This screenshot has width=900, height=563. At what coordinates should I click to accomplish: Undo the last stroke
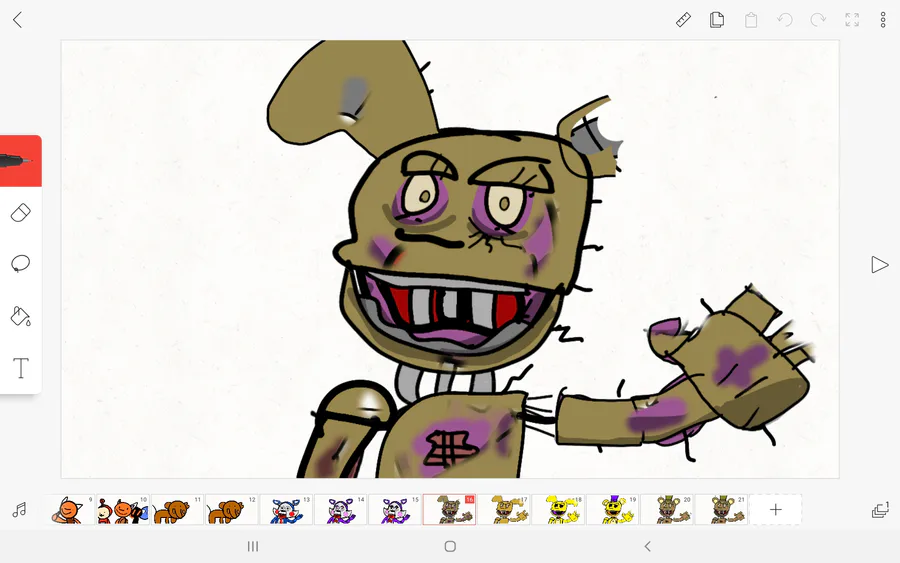(785, 20)
